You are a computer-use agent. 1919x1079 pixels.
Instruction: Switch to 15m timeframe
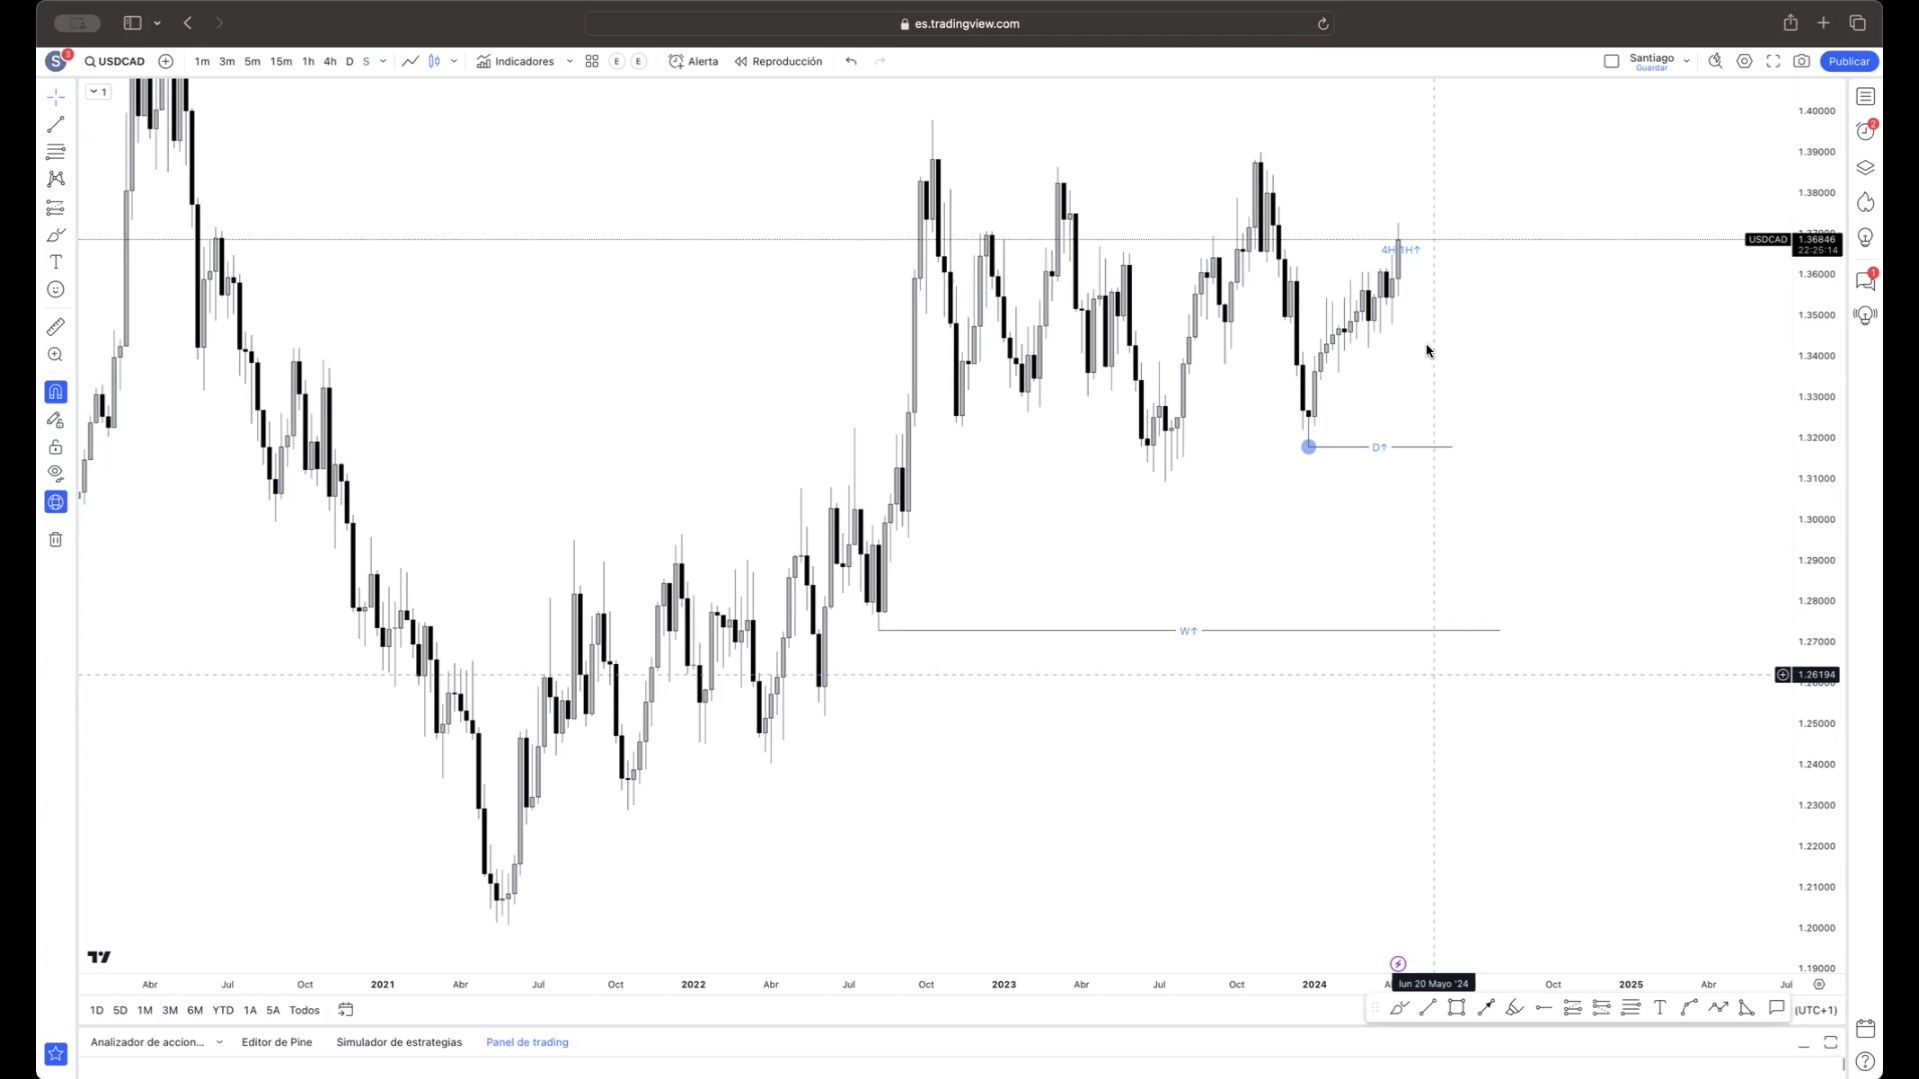(x=281, y=62)
